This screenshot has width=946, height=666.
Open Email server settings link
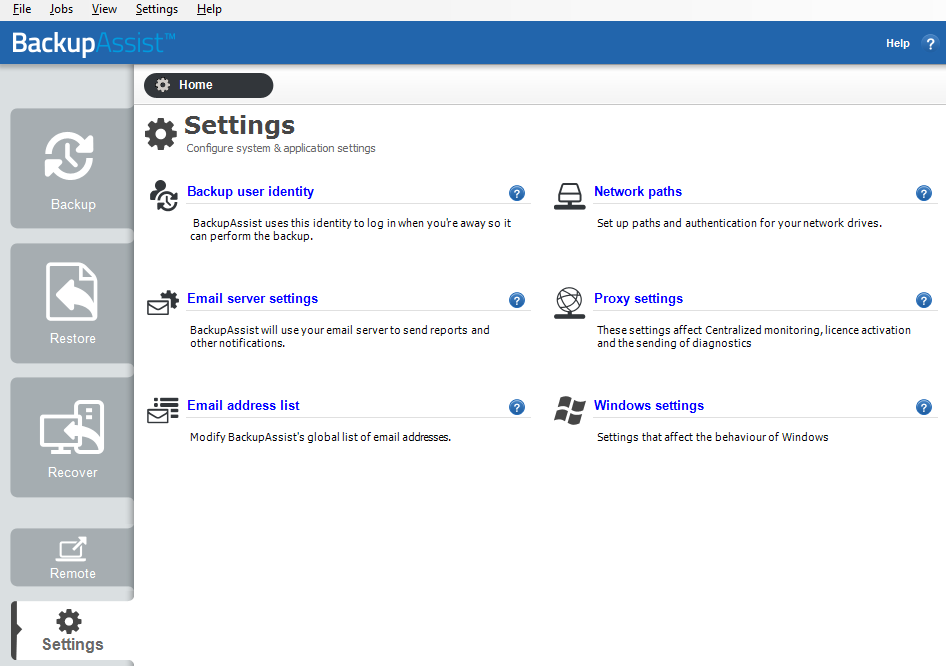click(252, 299)
